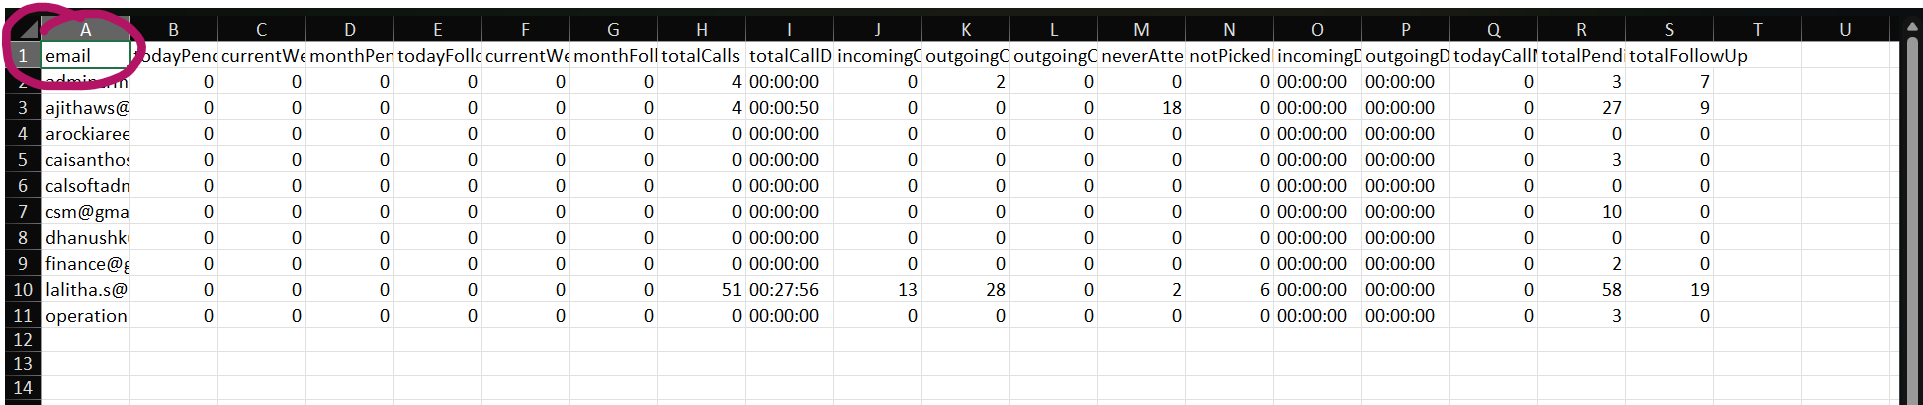
Task: Select the 'email' cell in A1
Action: click(86, 56)
